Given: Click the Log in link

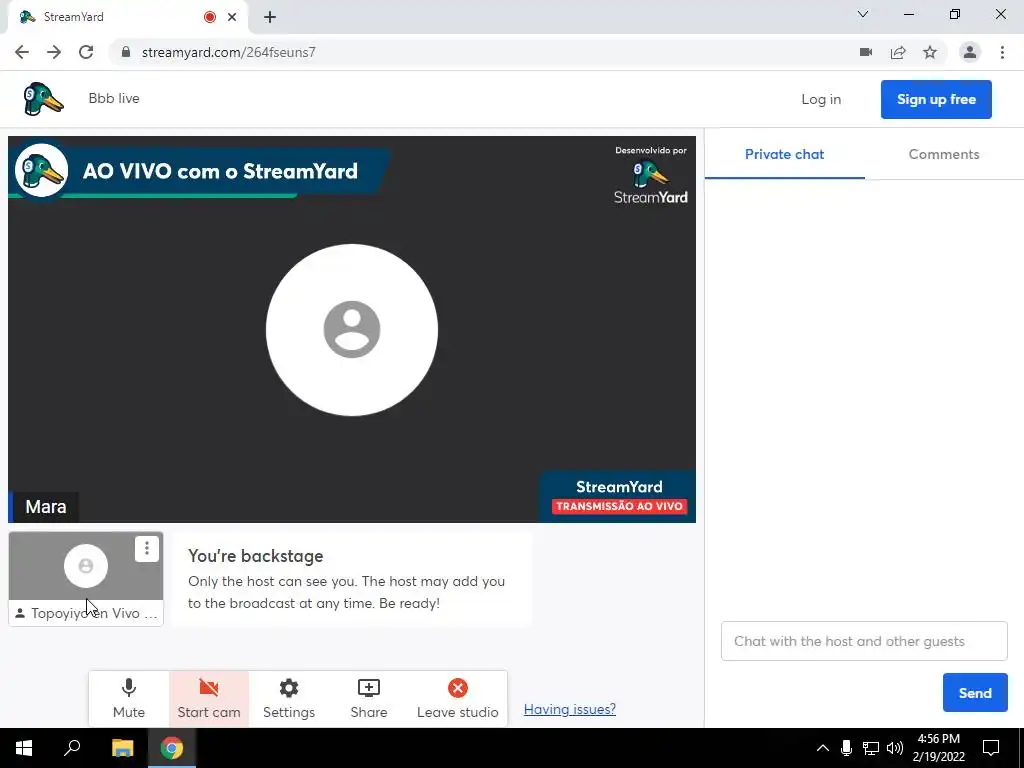Looking at the screenshot, I should point(821,99).
